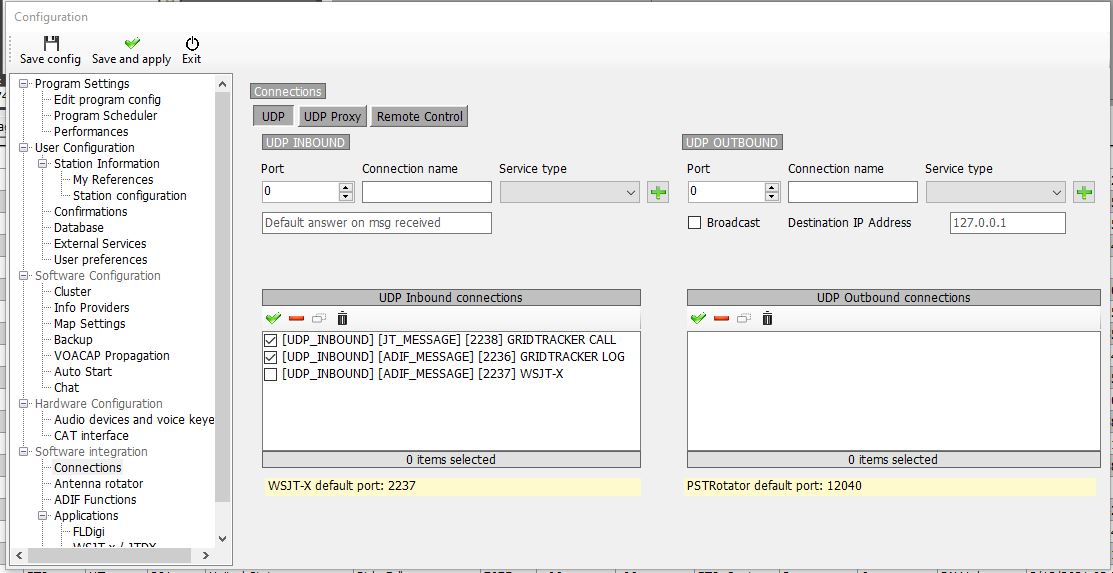Click tree panel scroll down arrow
This screenshot has height=573, width=1113.
coord(222,540)
